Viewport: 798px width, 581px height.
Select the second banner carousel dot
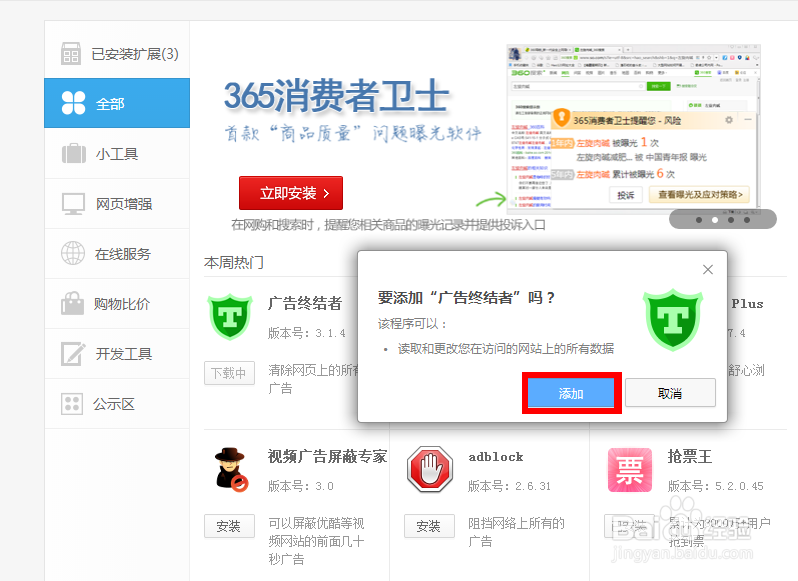[x=715, y=220]
